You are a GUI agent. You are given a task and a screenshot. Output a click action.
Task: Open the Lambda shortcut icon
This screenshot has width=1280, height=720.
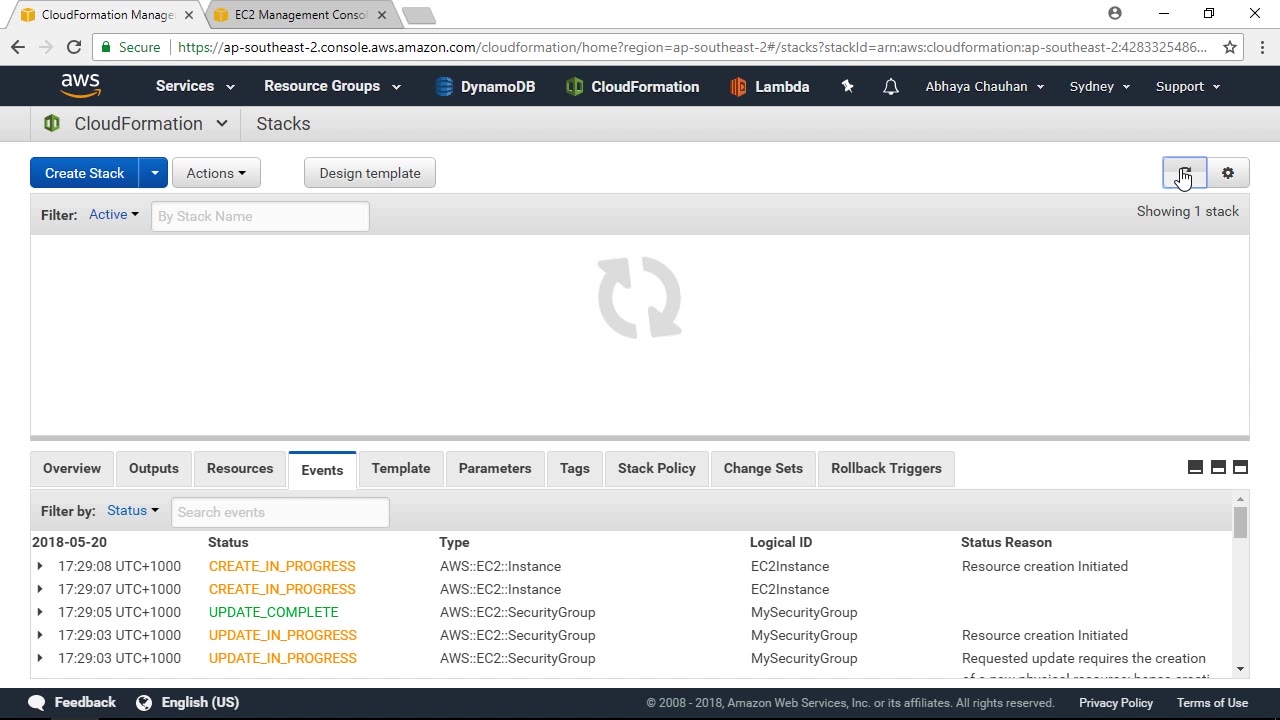[738, 87]
